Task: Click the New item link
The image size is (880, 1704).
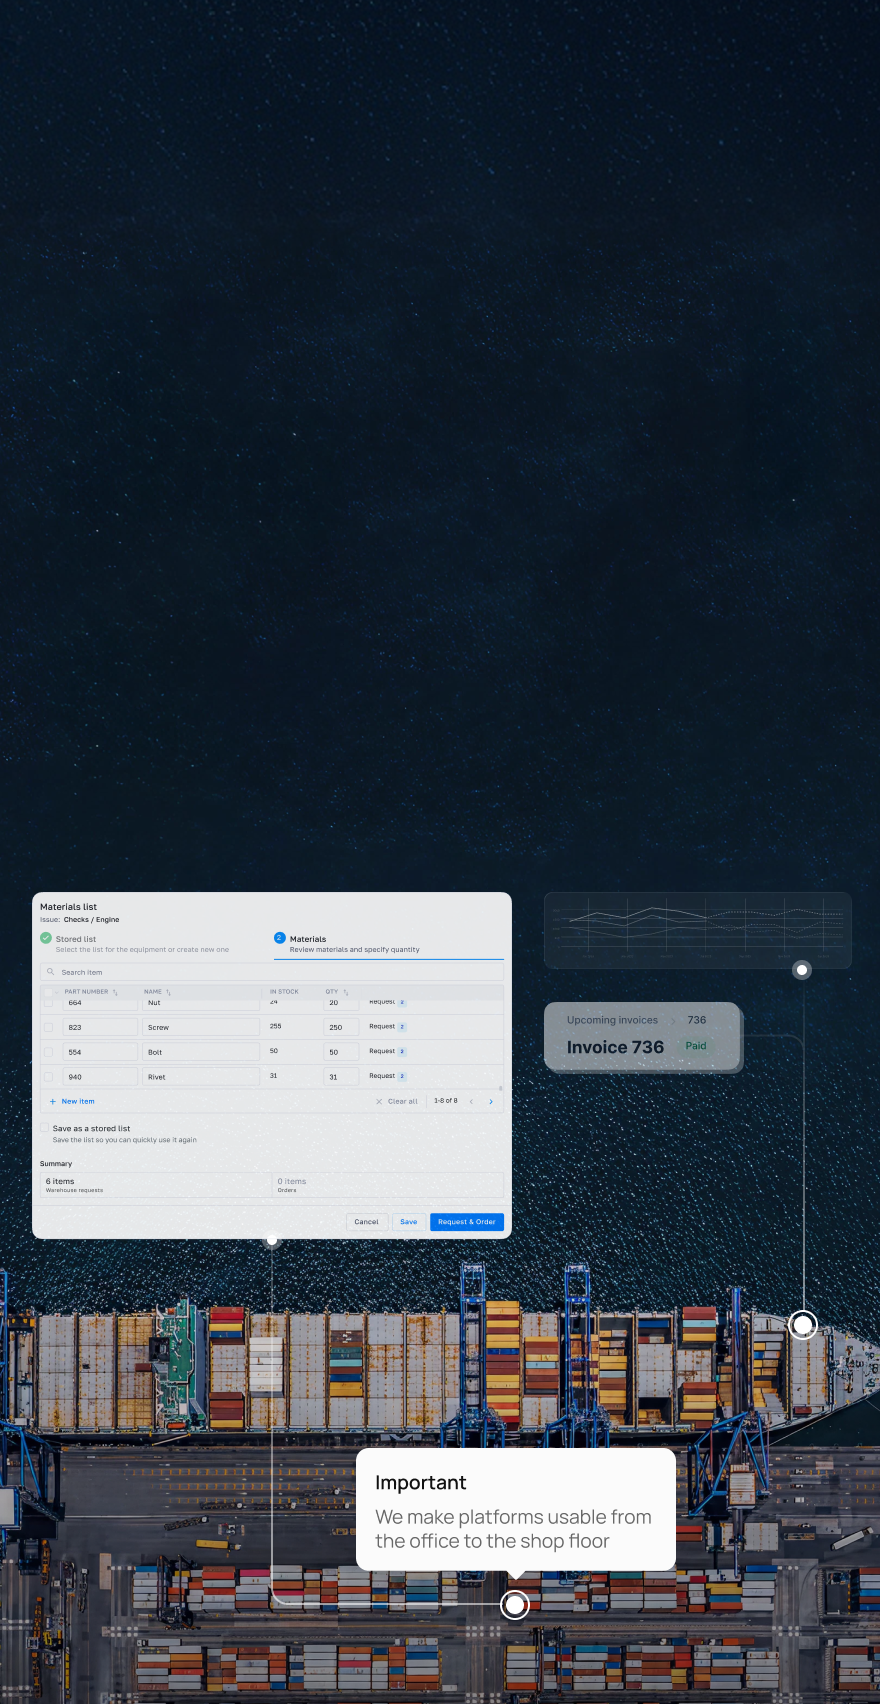Action: (78, 1101)
